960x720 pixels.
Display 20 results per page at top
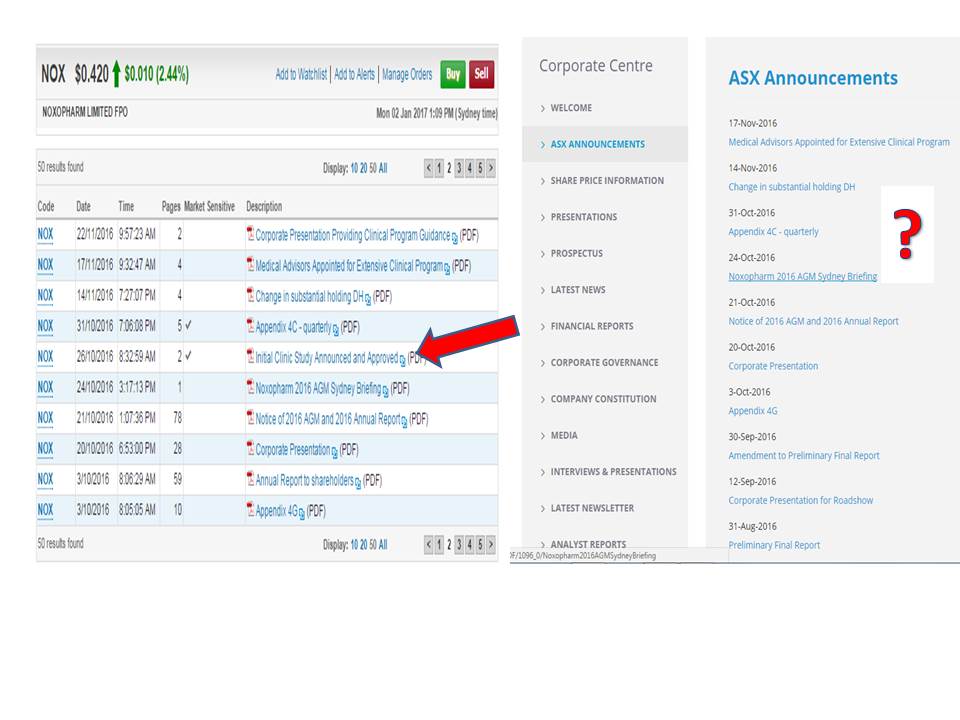click(363, 168)
